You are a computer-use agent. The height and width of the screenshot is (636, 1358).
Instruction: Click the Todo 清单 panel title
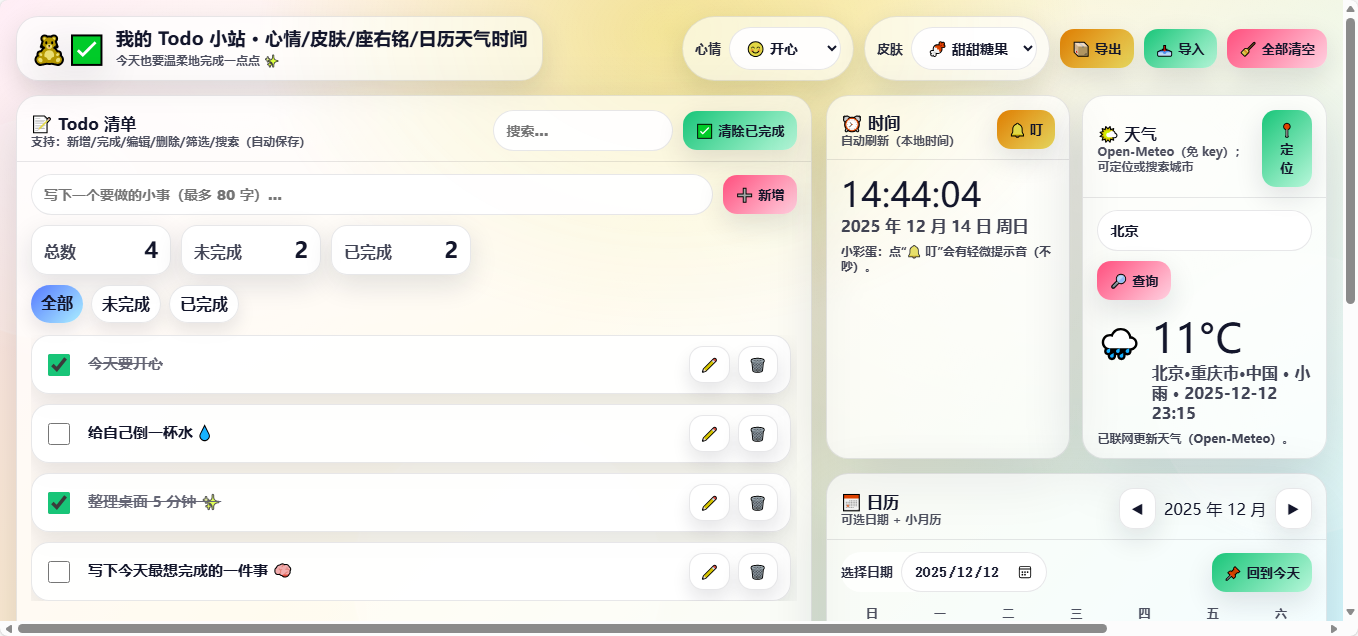tap(84, 124)
